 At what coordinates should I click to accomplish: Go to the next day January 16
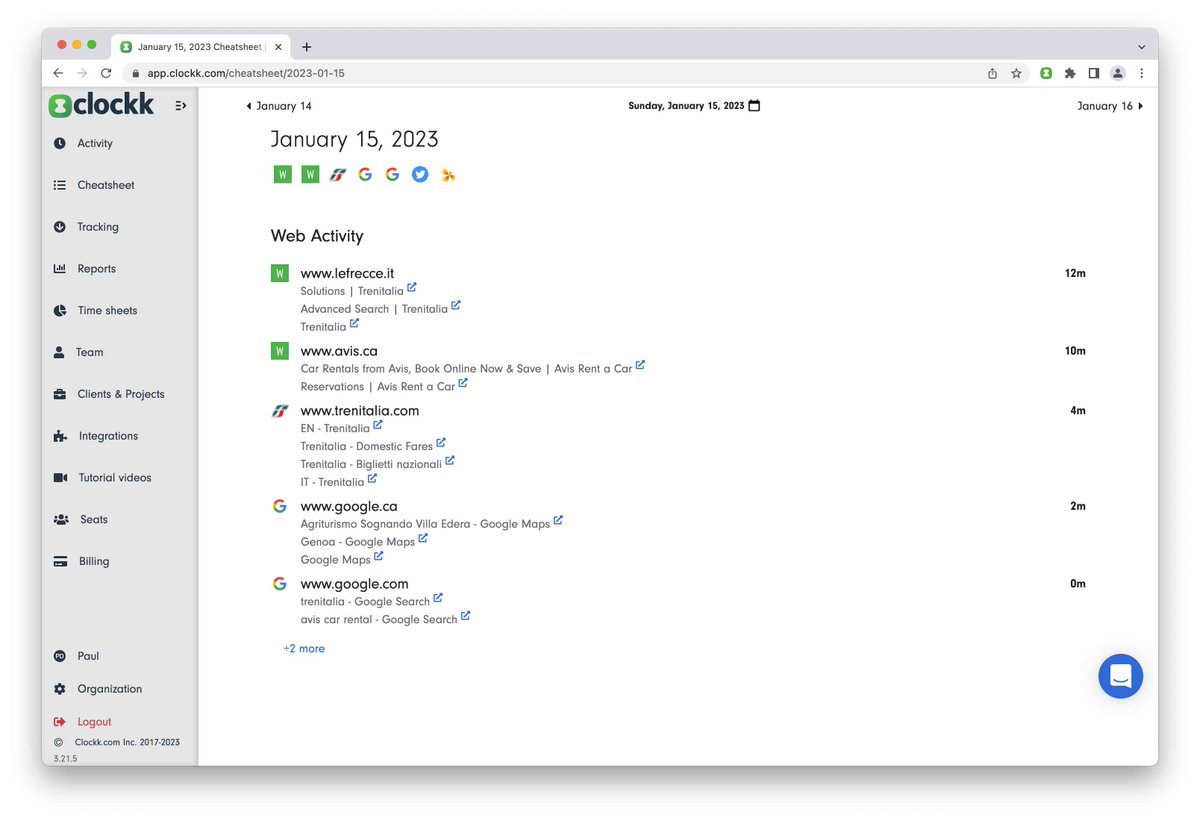click(1110, 106)
